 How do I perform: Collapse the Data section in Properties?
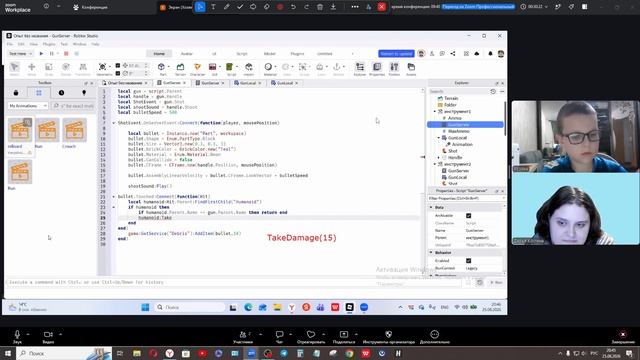[x=431, y=207]
